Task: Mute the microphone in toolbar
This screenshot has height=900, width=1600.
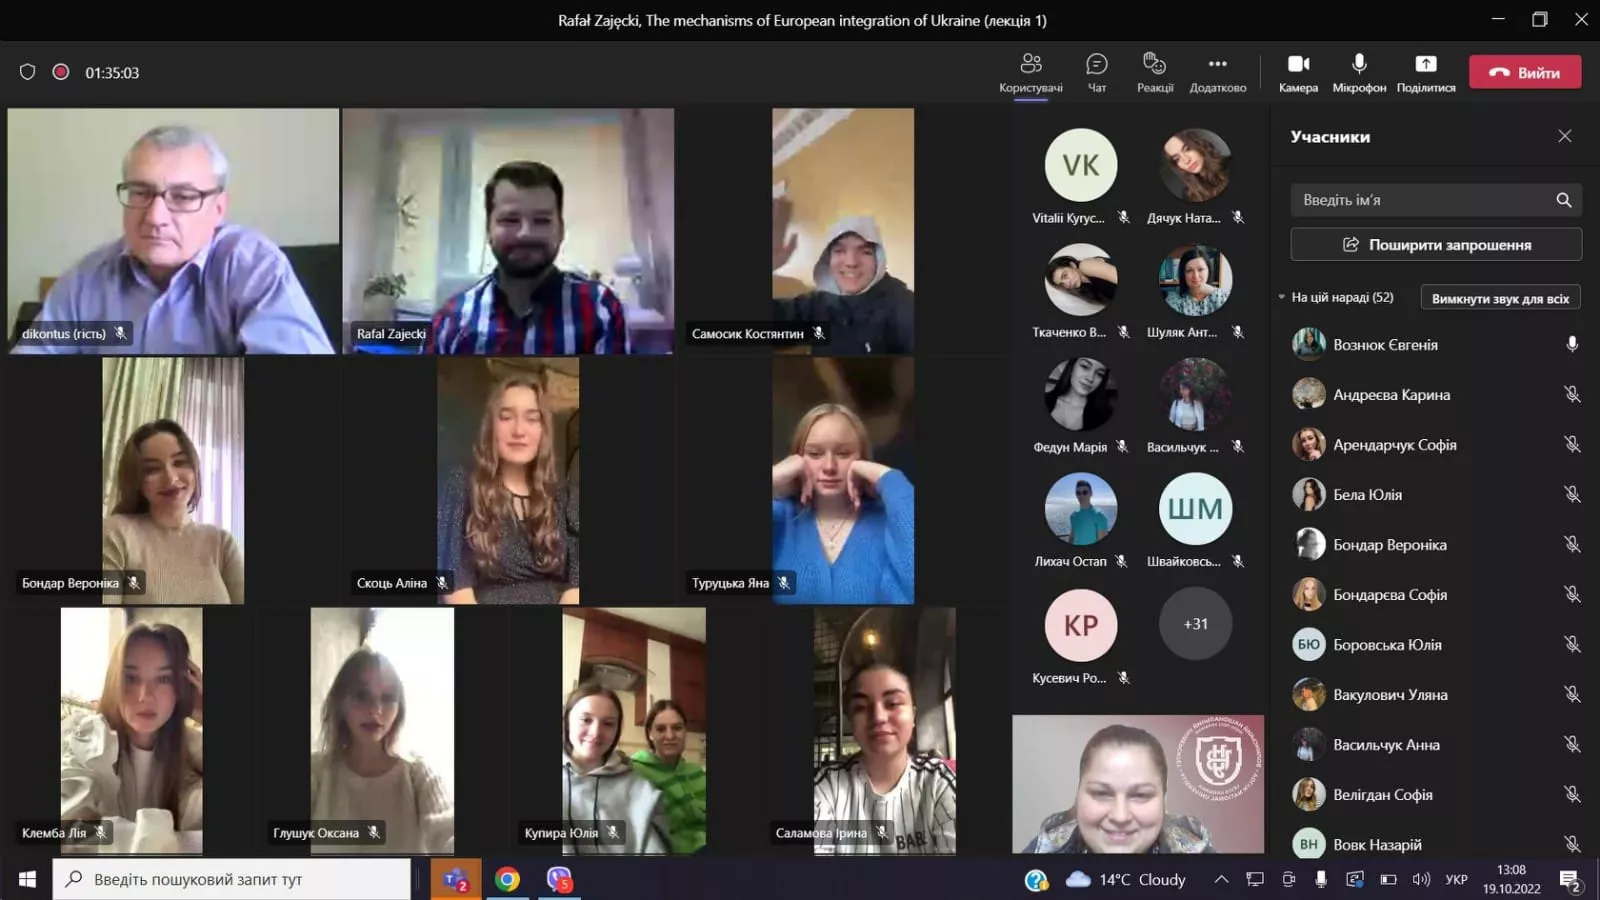Action: [1359, 65]
